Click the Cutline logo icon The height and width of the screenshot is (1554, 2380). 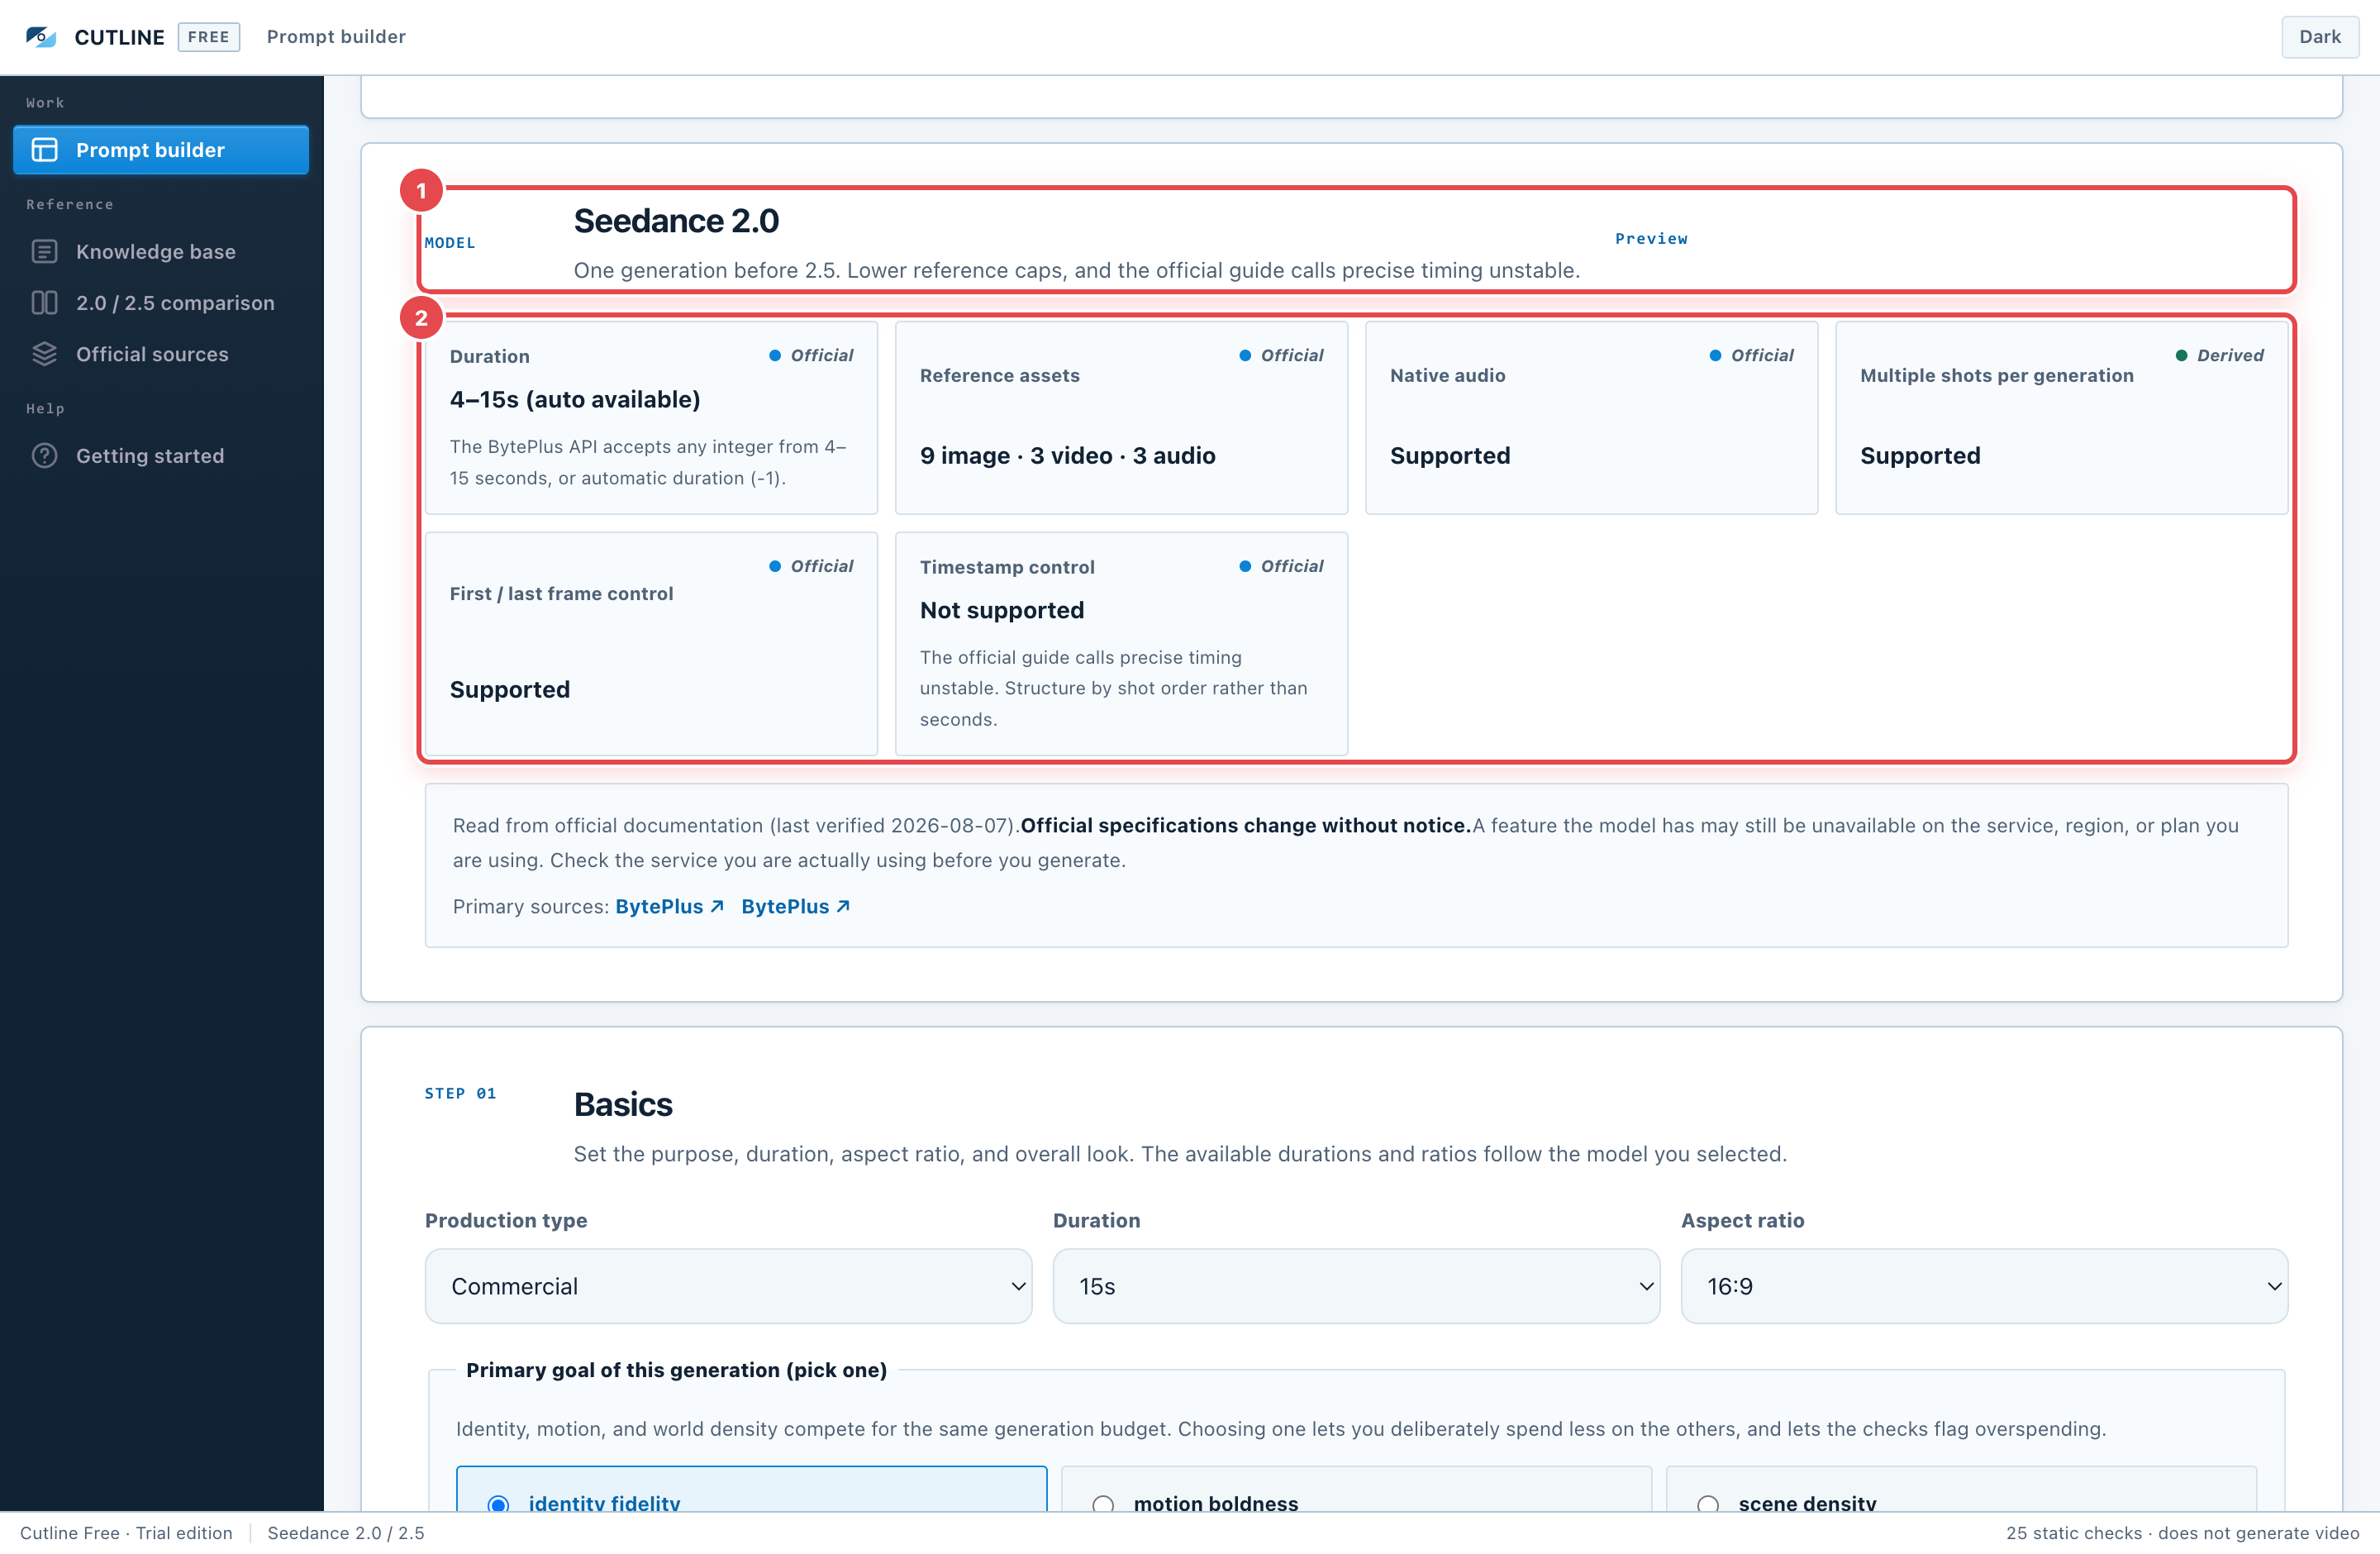pos(41,37)
